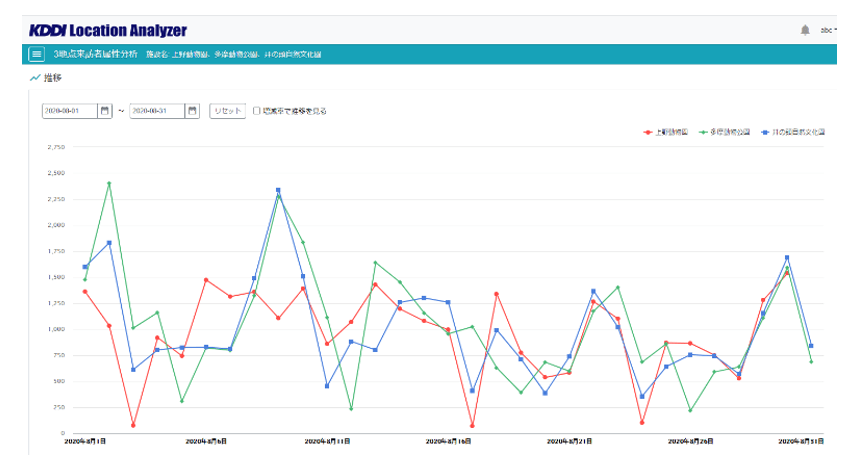The height and width of the screenshot is (462, 860).
Task: Click the start date field 2020-08-01
Action: pos(69,111)
